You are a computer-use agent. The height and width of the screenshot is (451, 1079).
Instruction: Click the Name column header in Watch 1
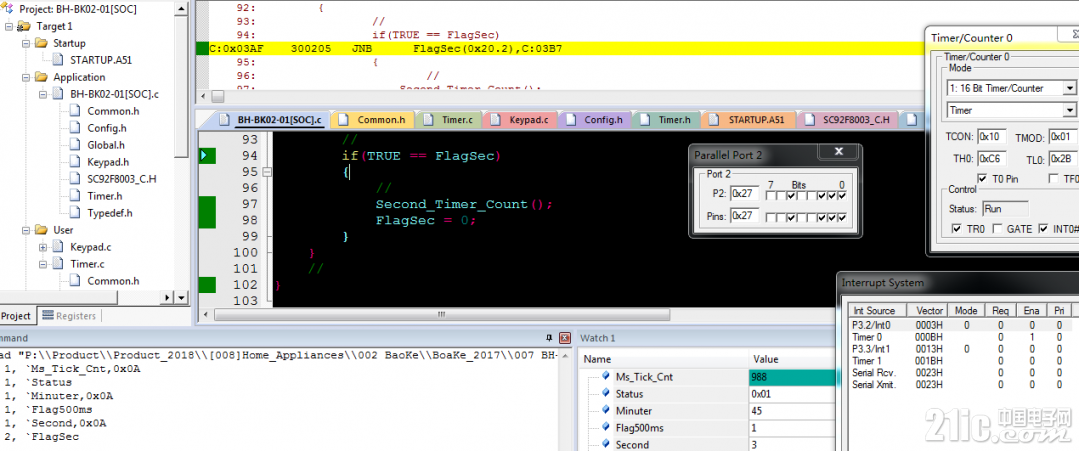click(x=663, y=359)
